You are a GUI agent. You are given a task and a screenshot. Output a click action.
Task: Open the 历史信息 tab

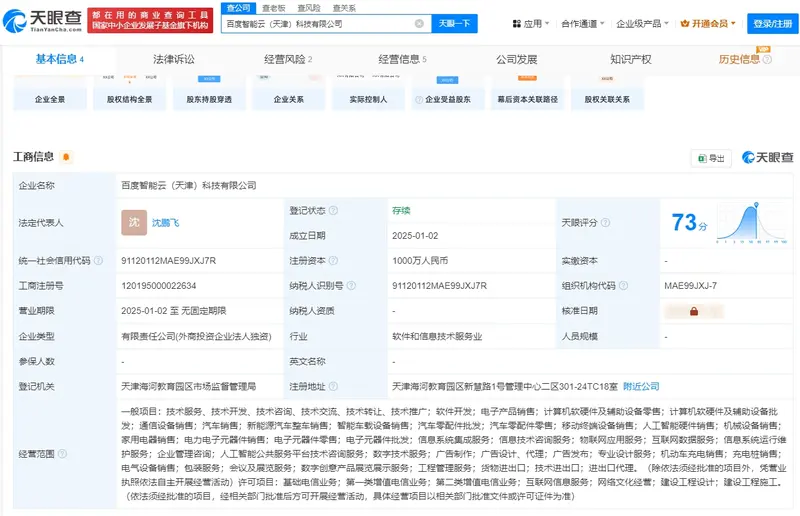coord(739,59)
